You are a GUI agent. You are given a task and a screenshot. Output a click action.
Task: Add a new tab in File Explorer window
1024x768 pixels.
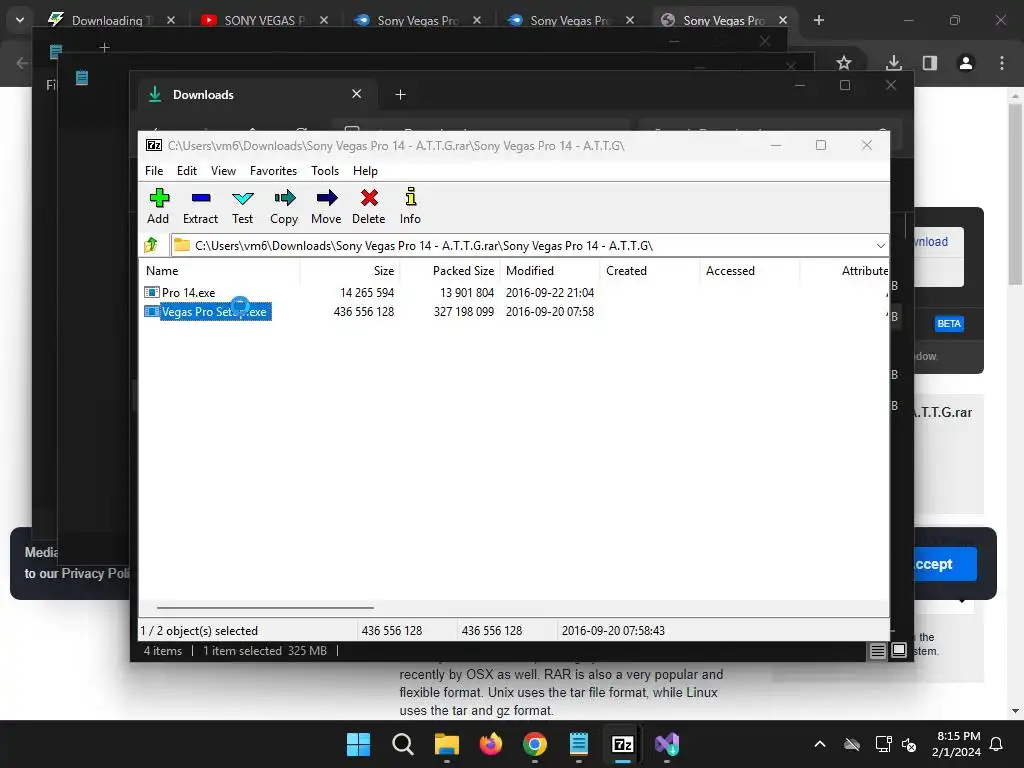(400, 95)
